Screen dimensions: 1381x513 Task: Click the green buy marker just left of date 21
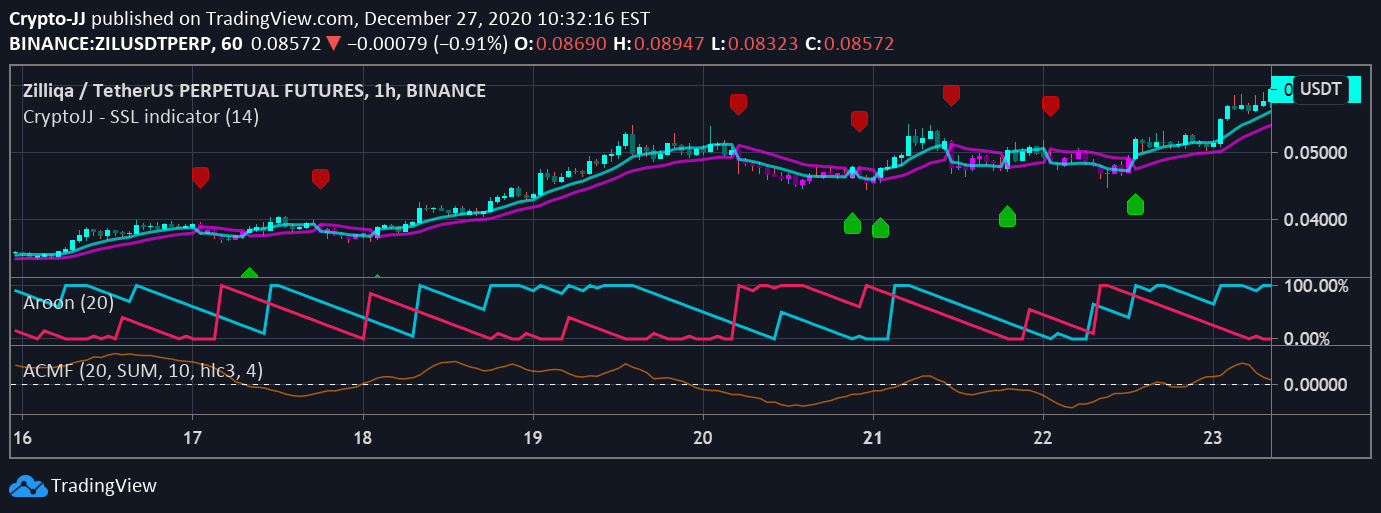(x=852, y=223)
